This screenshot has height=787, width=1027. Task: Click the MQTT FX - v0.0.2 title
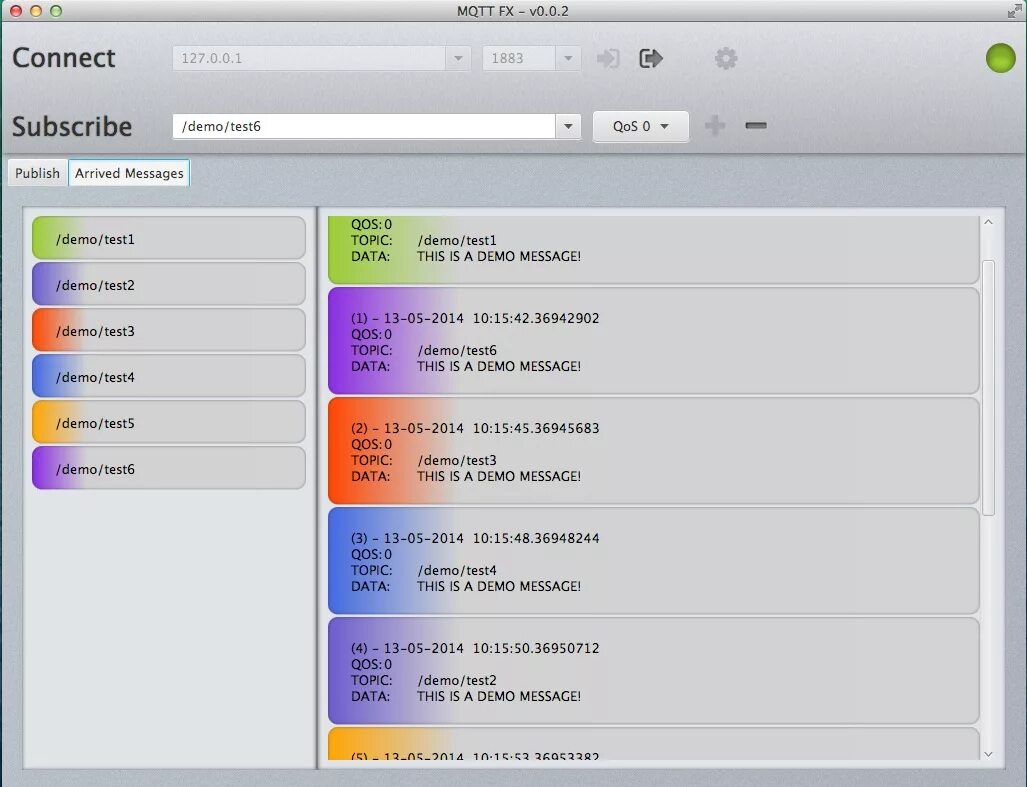click(513, 11)
